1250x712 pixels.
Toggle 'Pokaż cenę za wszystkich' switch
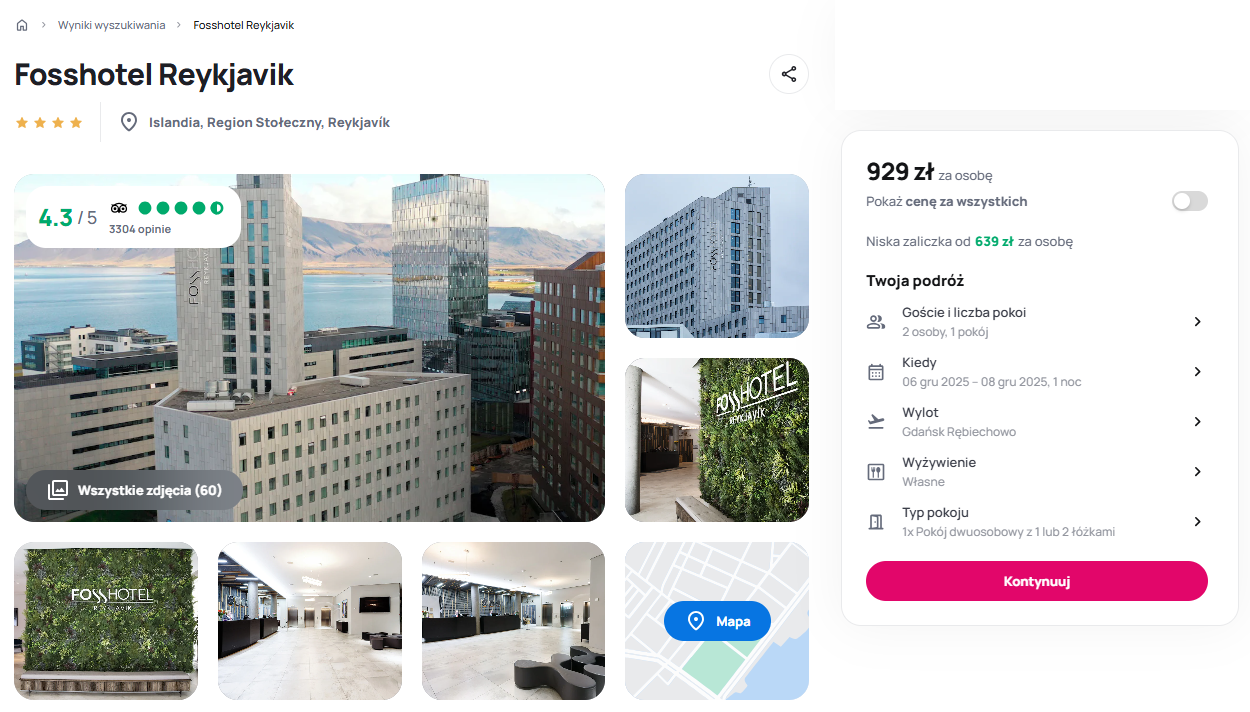click(1190, 201)
